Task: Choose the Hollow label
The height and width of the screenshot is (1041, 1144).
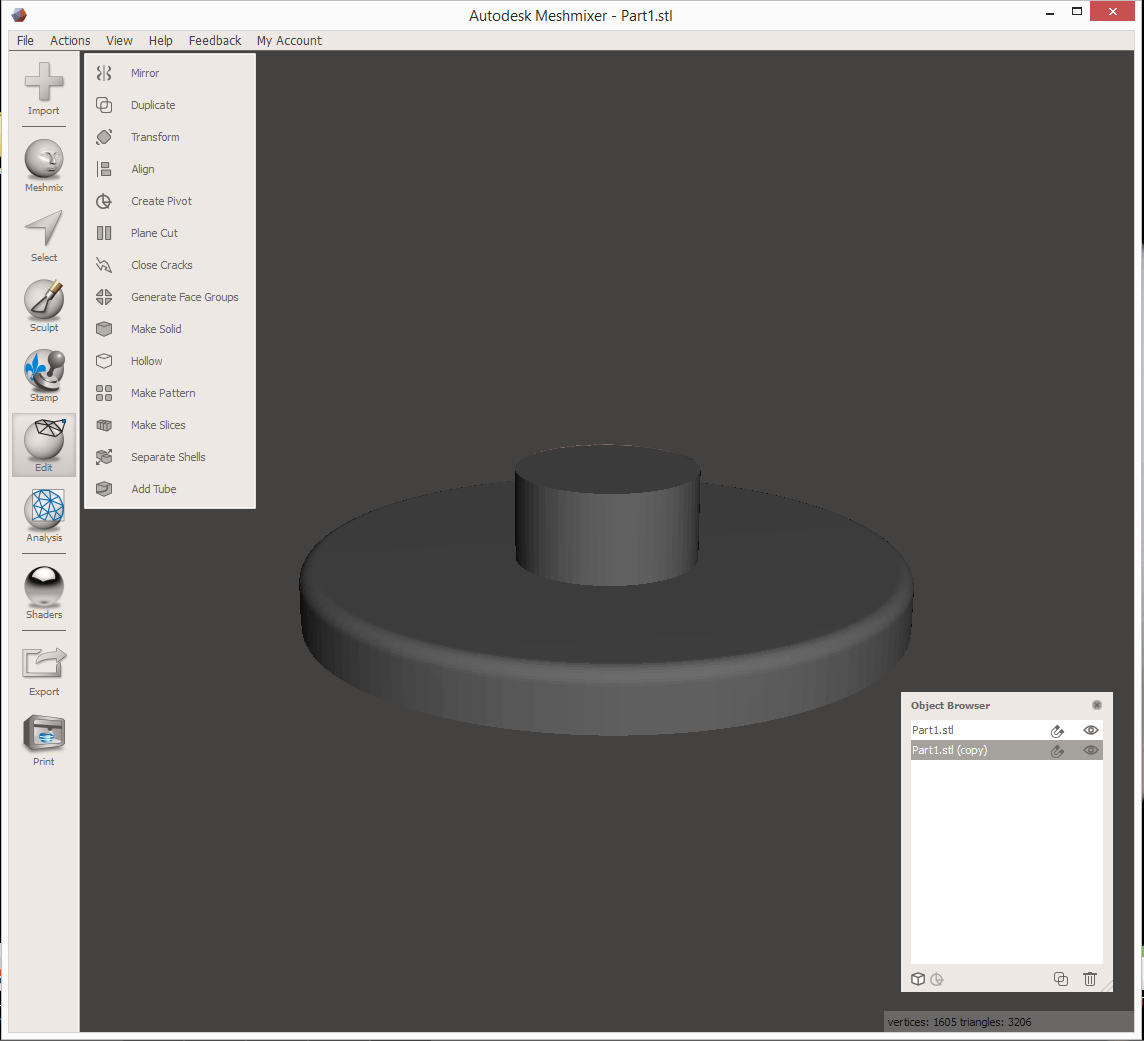Action: (x=147, y=361)
